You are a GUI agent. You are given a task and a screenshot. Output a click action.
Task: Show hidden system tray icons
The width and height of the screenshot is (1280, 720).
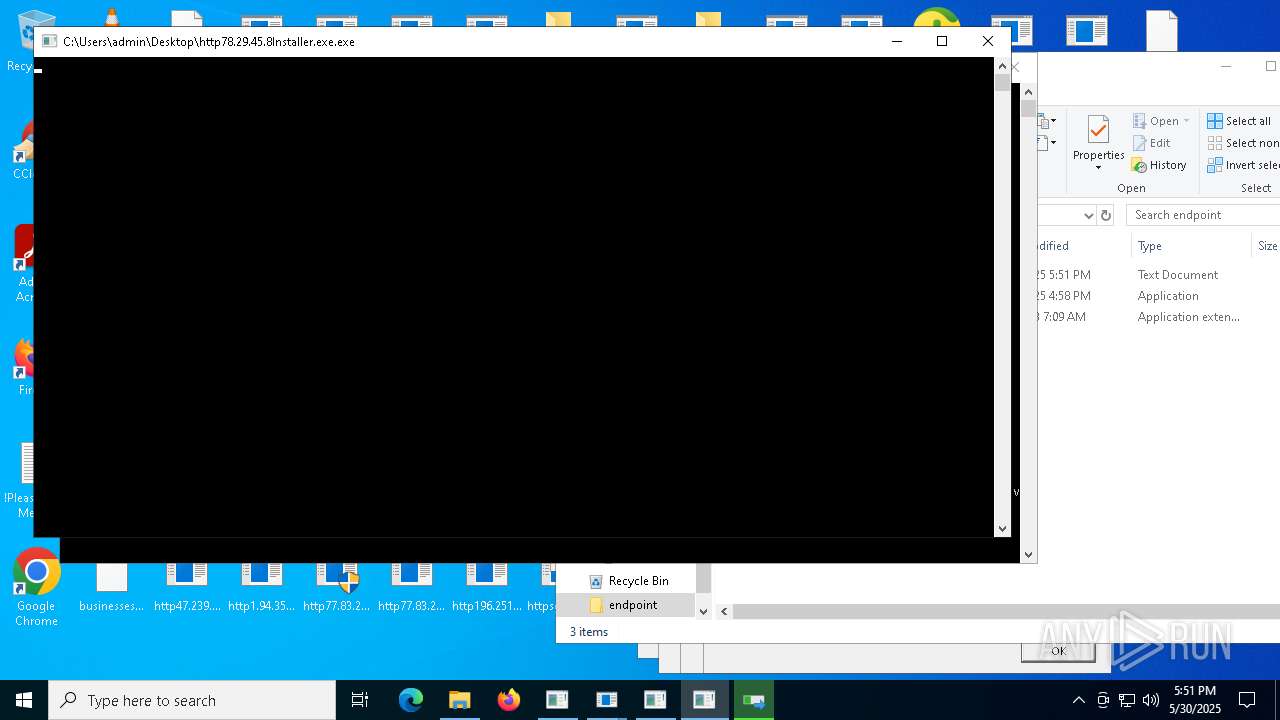1078,700
